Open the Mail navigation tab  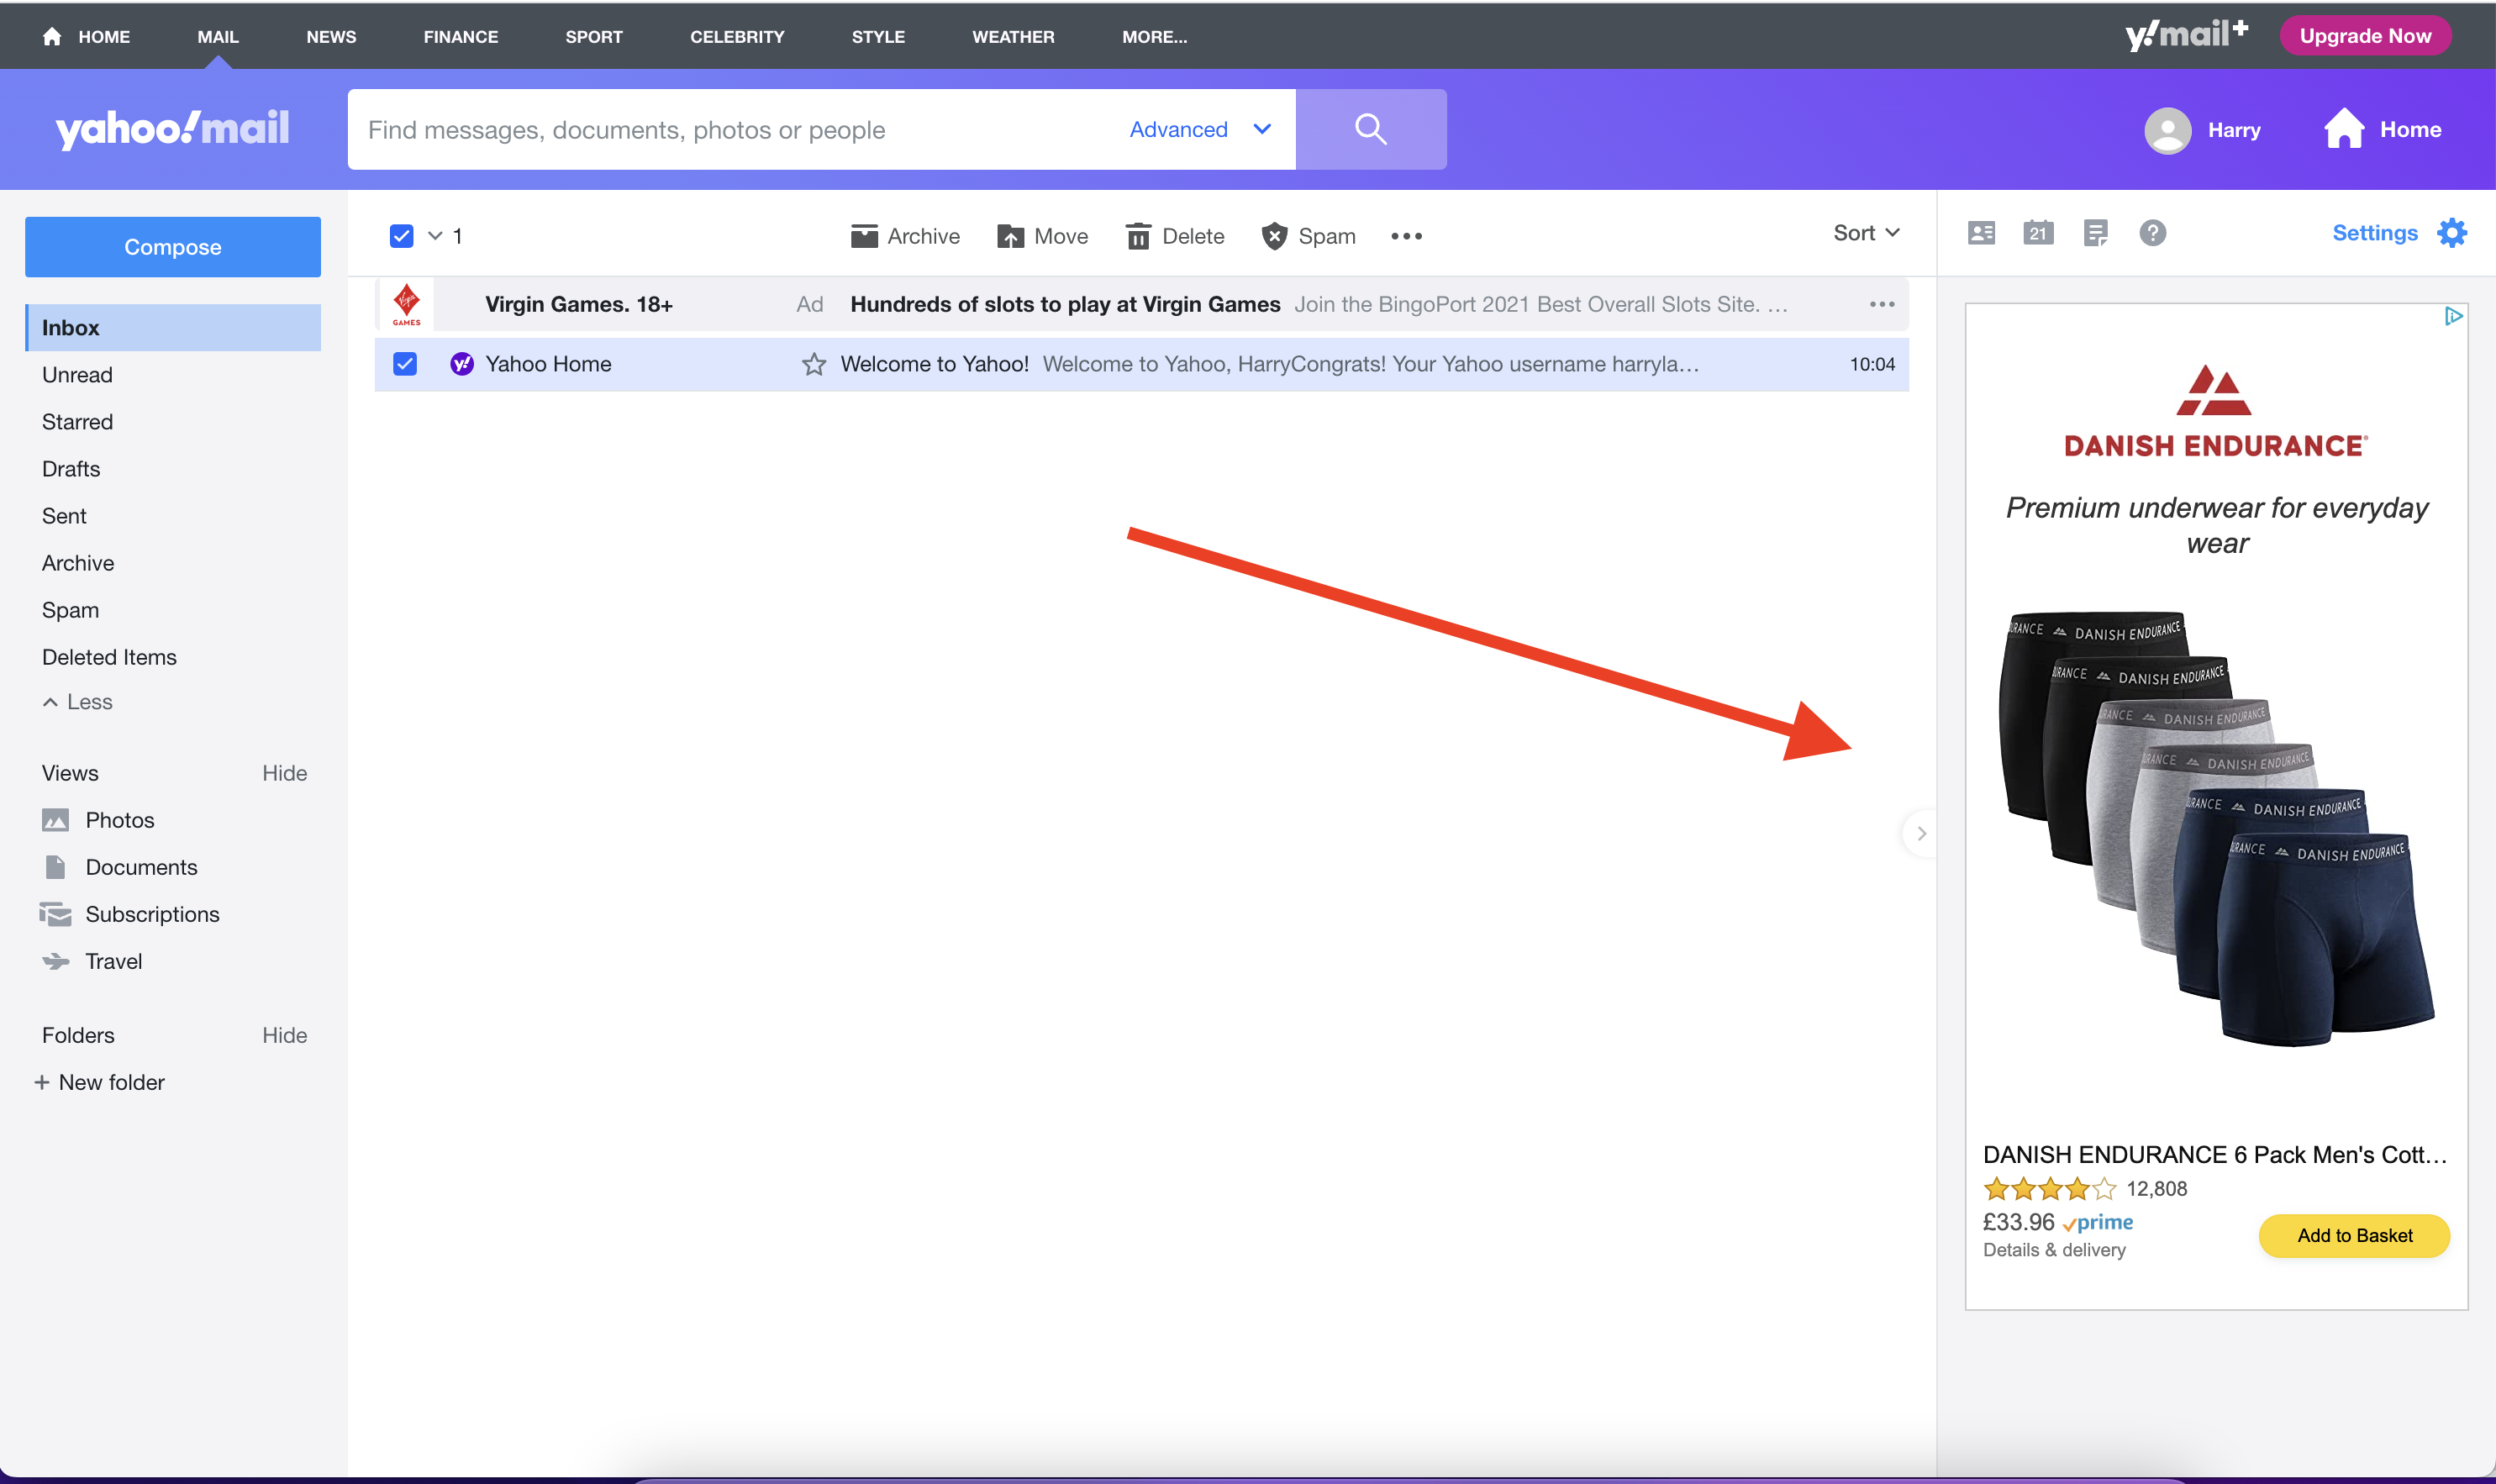point(215,35)
